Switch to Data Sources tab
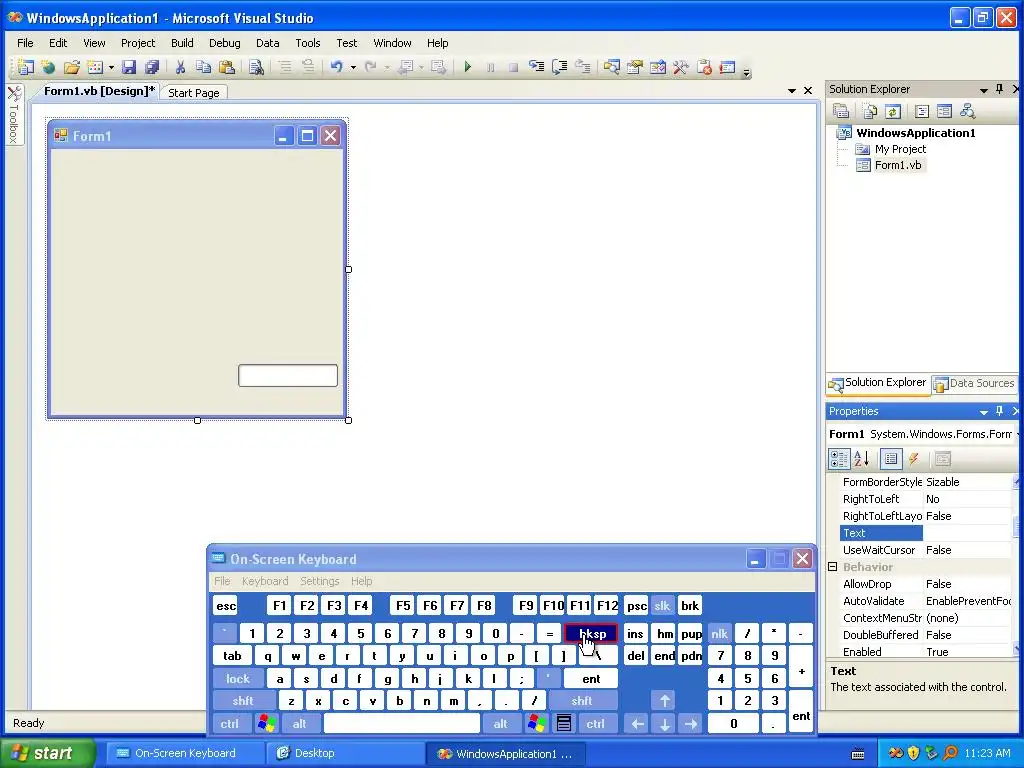Screen dimensions: 1024x768 pyautogui.click(x=975, y=383)
